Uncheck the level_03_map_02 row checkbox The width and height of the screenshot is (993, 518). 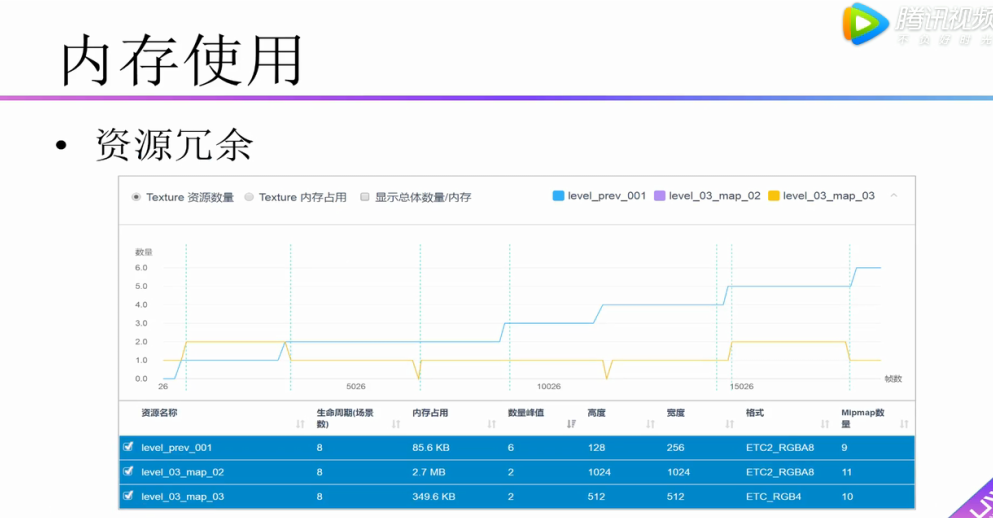tap(129, 472)
